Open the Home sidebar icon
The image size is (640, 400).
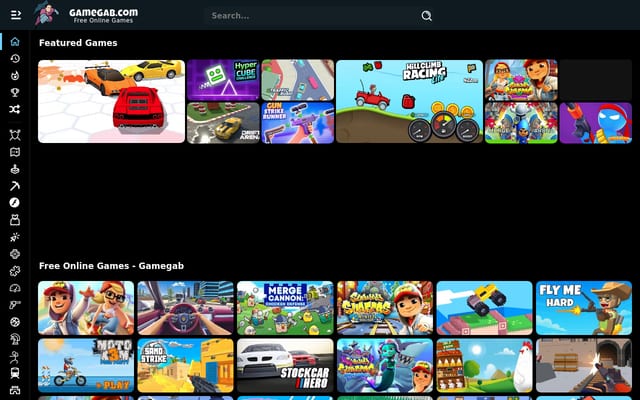pyautogui.click(x=15, y=42)
